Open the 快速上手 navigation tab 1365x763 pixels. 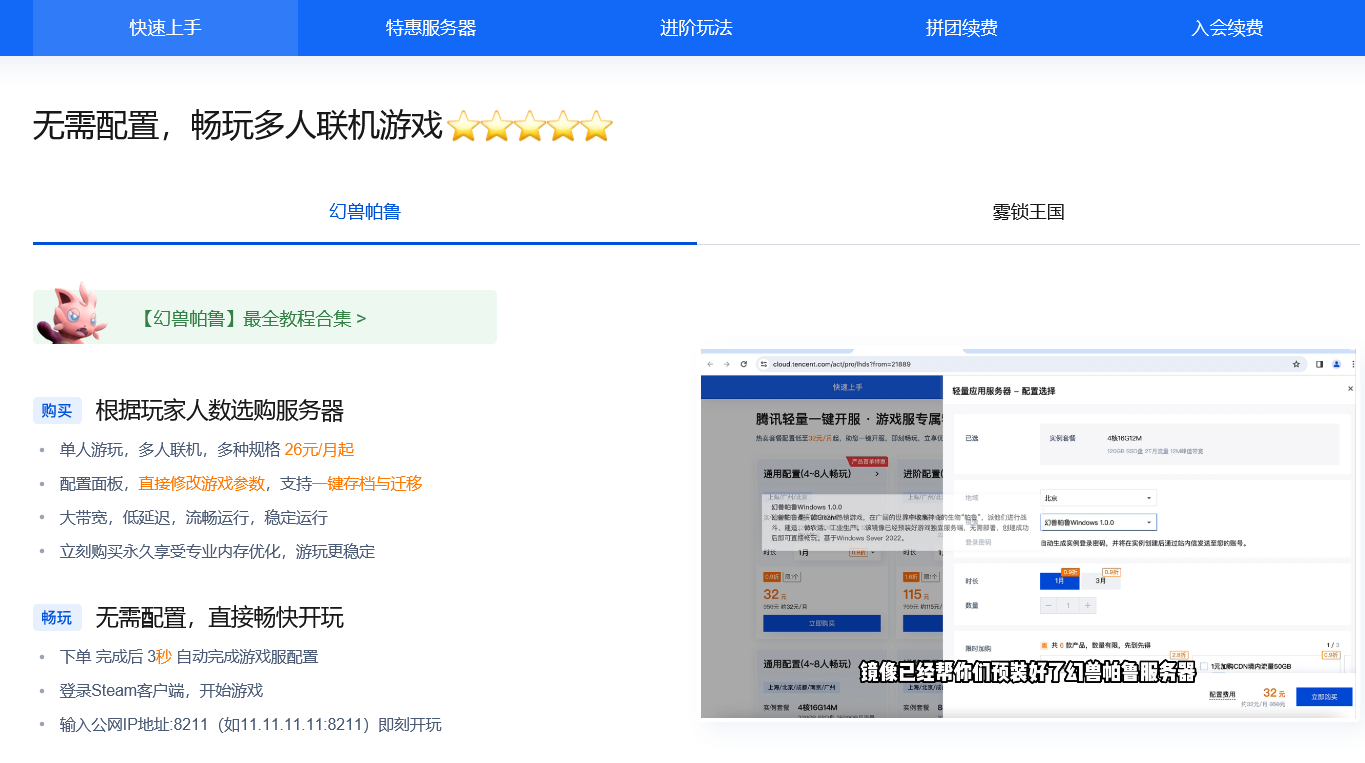(x=165, y=28)
